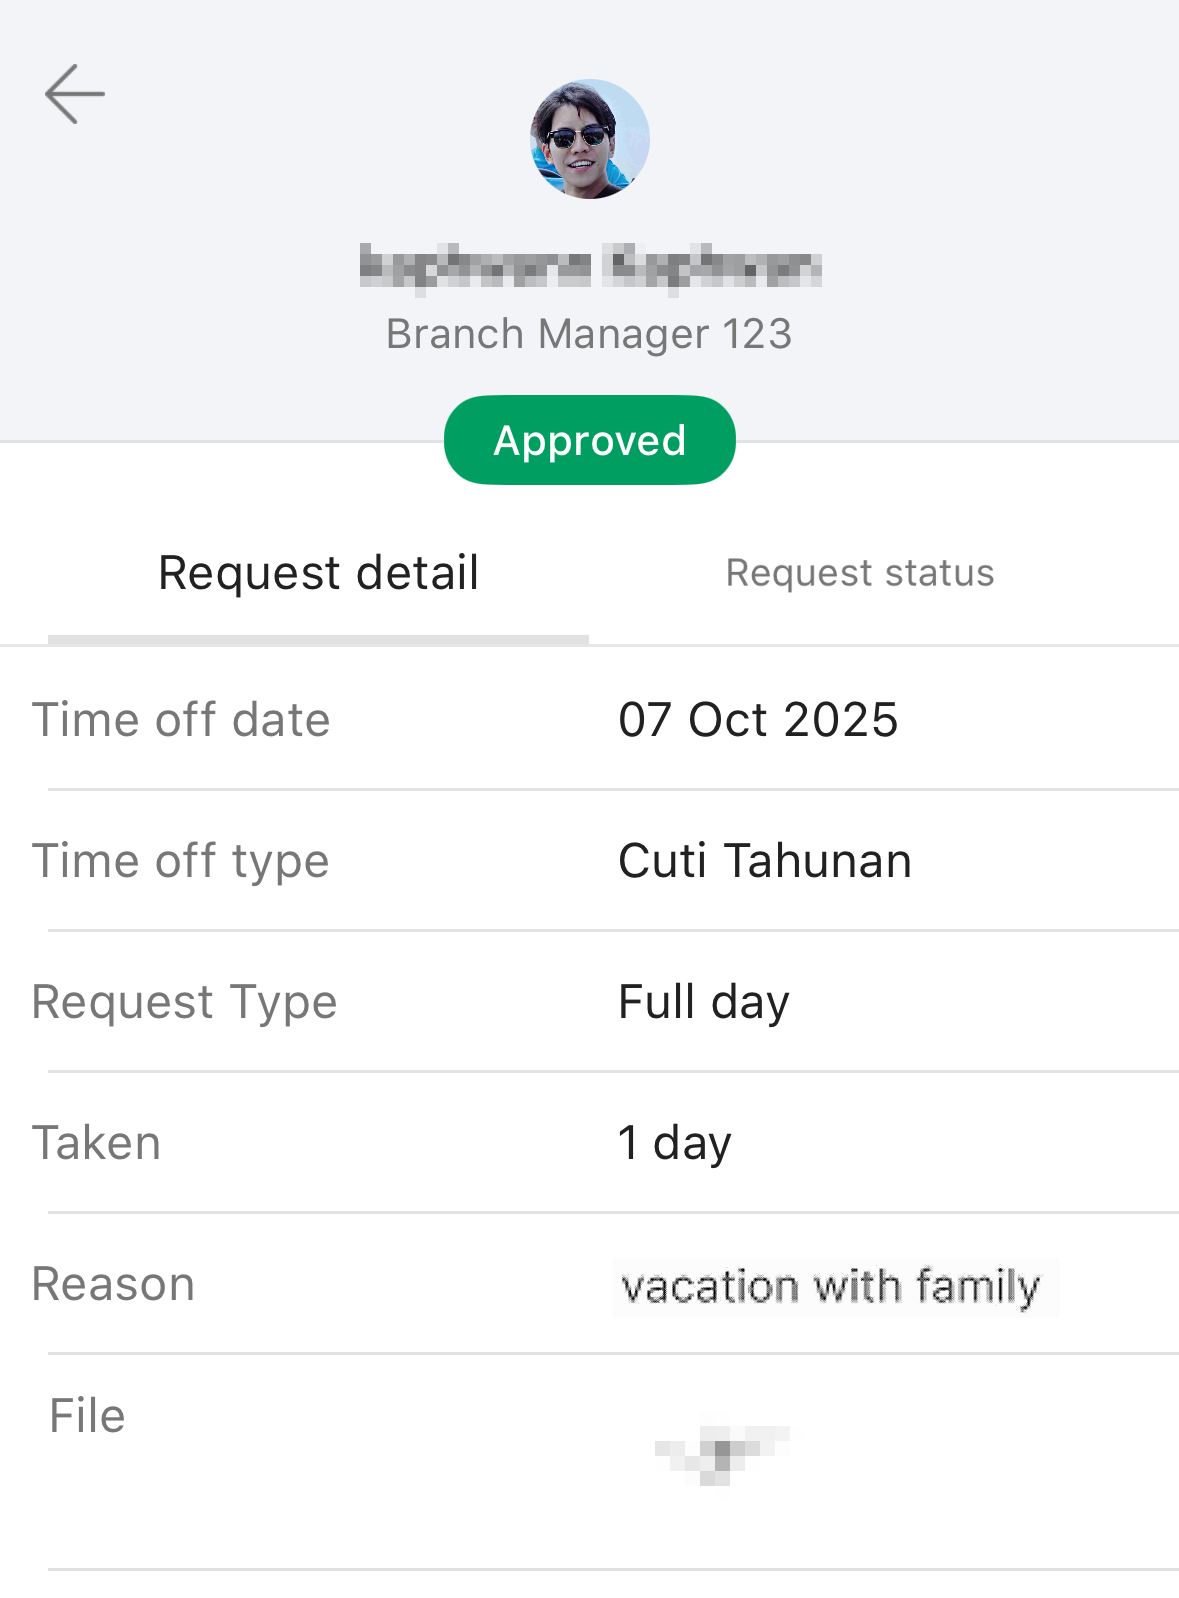1179x1598 pixels.
Task: Select the Full day value
Action: tap(704, 1002)
